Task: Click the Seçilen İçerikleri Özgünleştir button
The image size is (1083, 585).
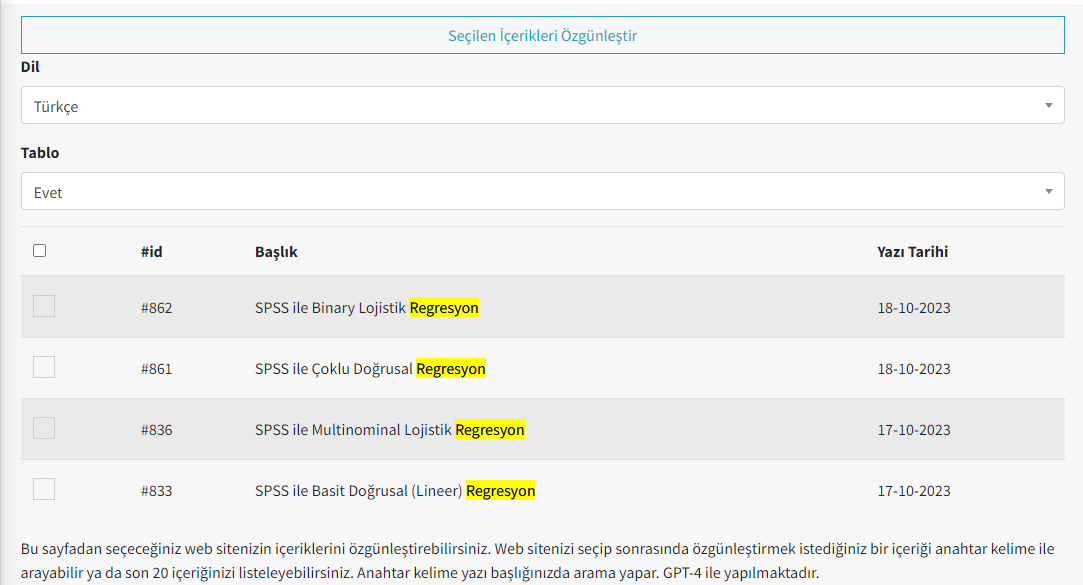Action: 542,35
